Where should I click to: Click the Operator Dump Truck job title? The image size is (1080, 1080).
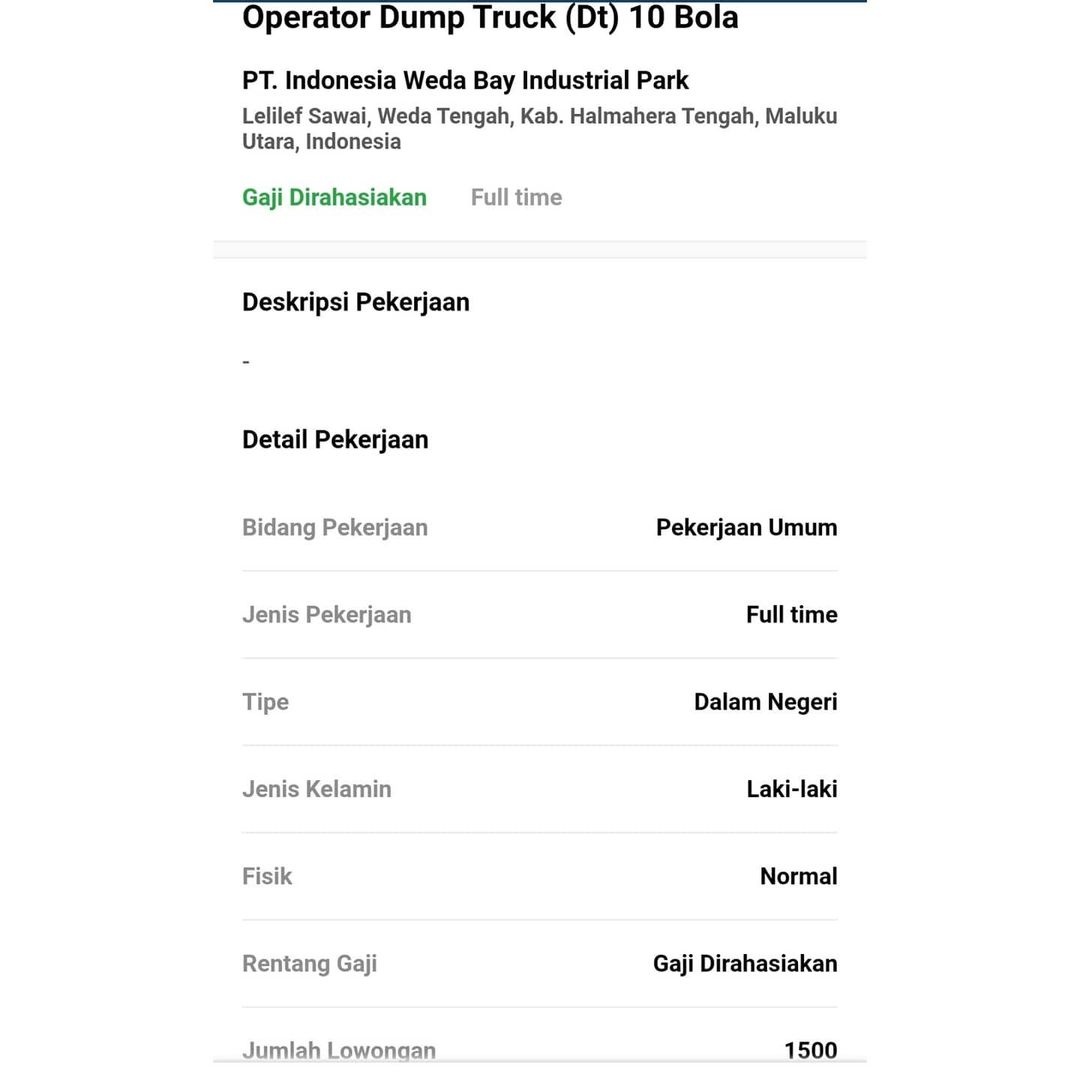[x=490, y=18]
